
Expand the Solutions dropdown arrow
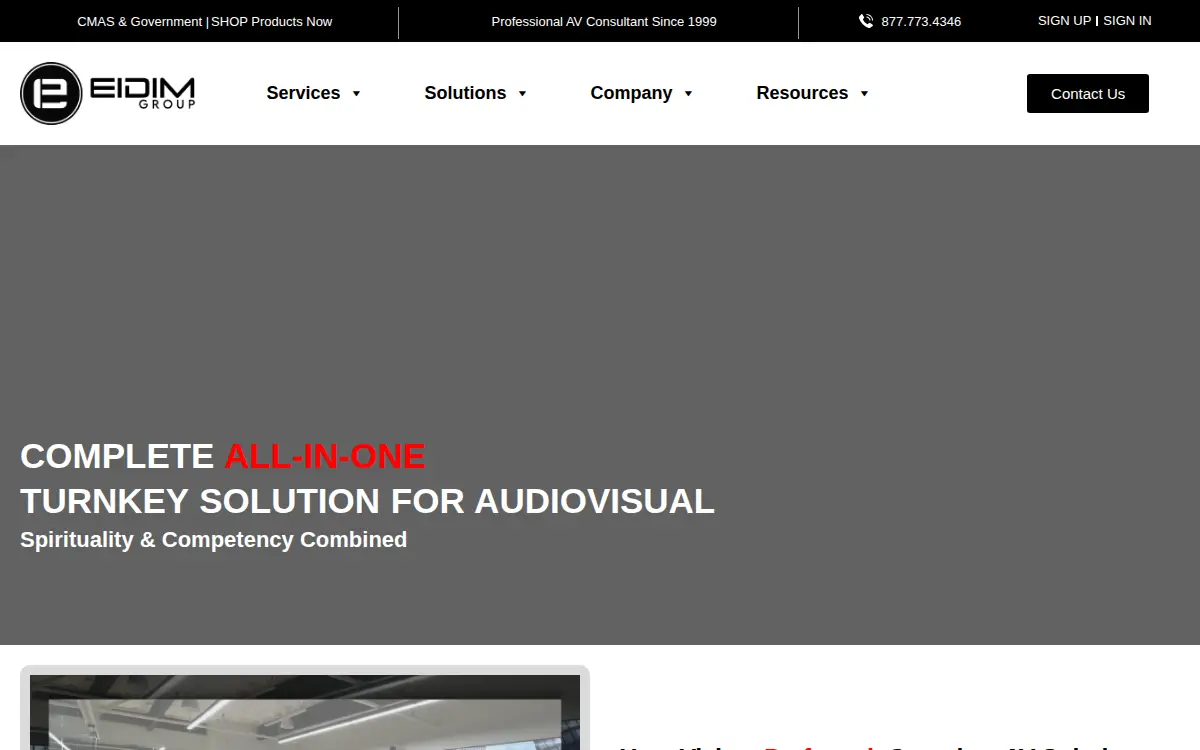522,93
